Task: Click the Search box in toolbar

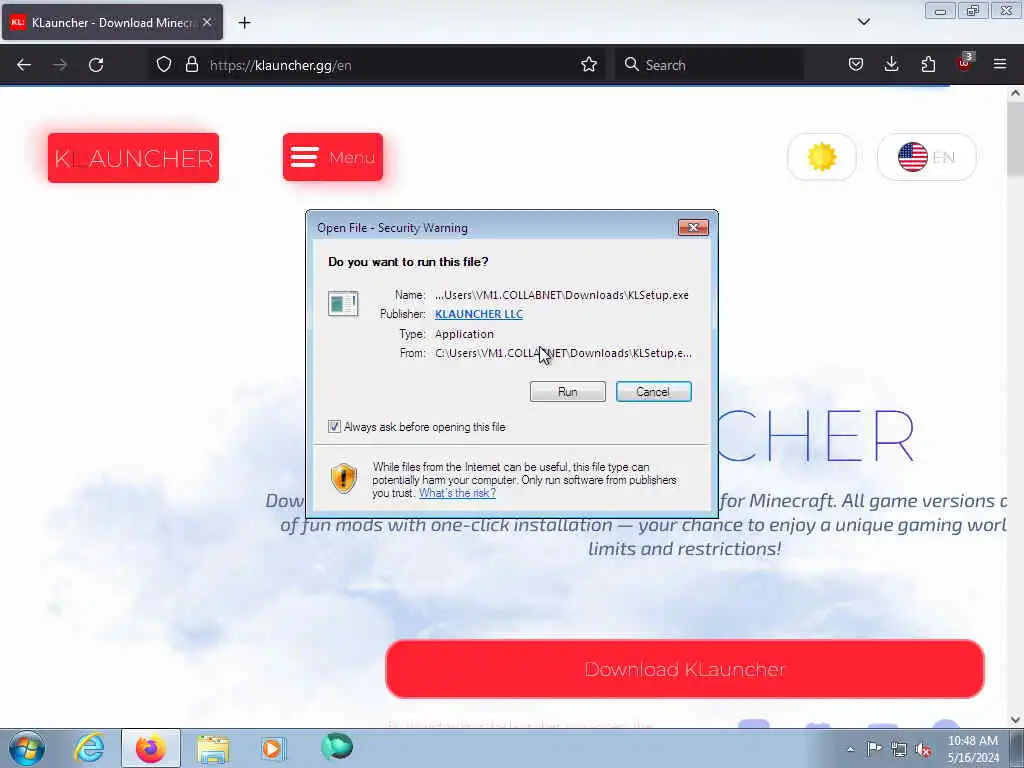Action: coord(709,65)
